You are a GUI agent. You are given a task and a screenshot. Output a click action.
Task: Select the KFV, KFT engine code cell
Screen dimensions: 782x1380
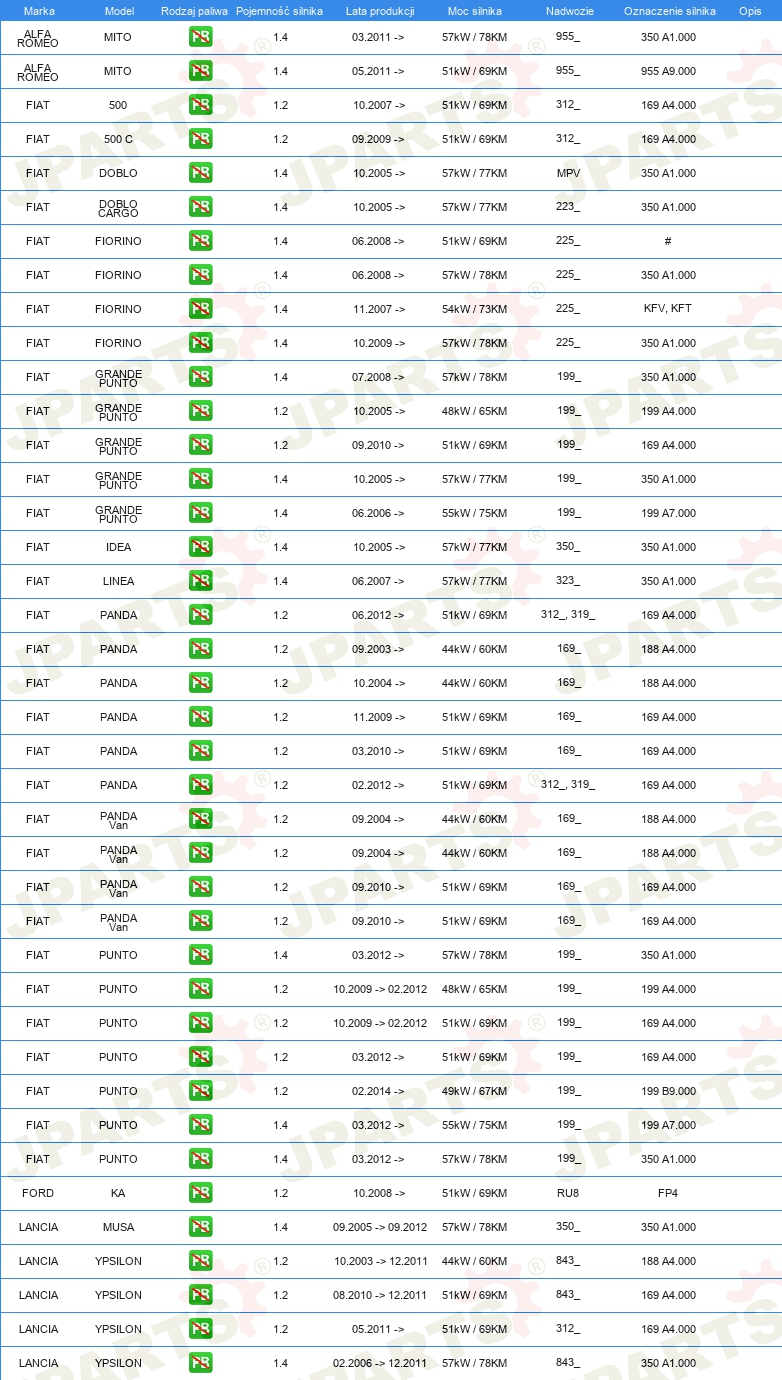tap(668, 309)
